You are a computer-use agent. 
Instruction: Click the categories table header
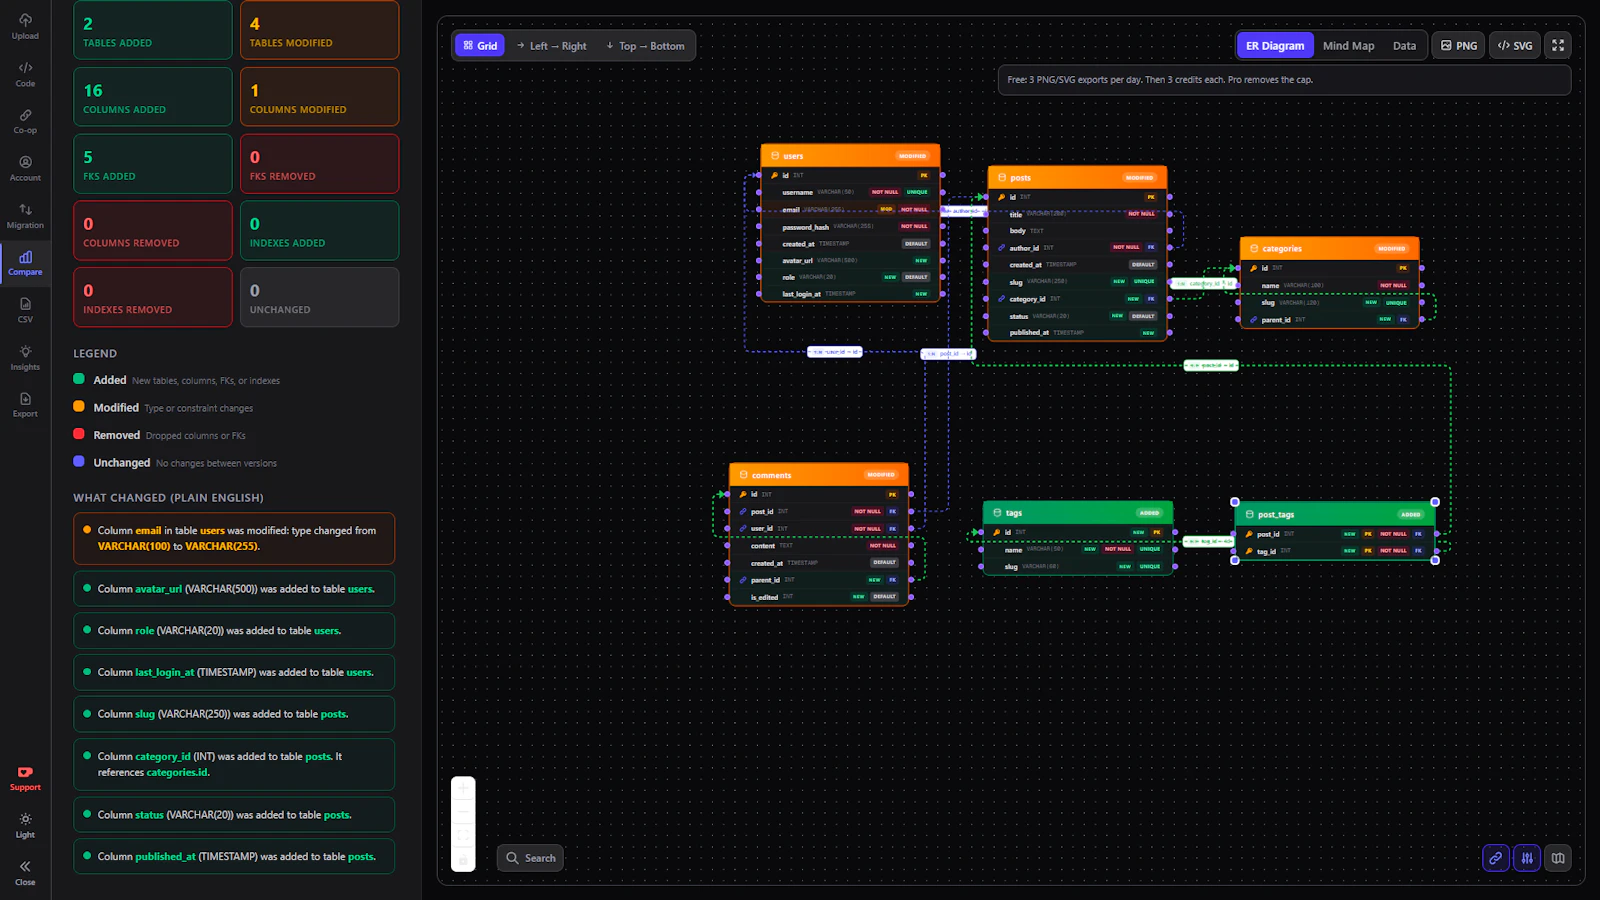click(1329, 248)
